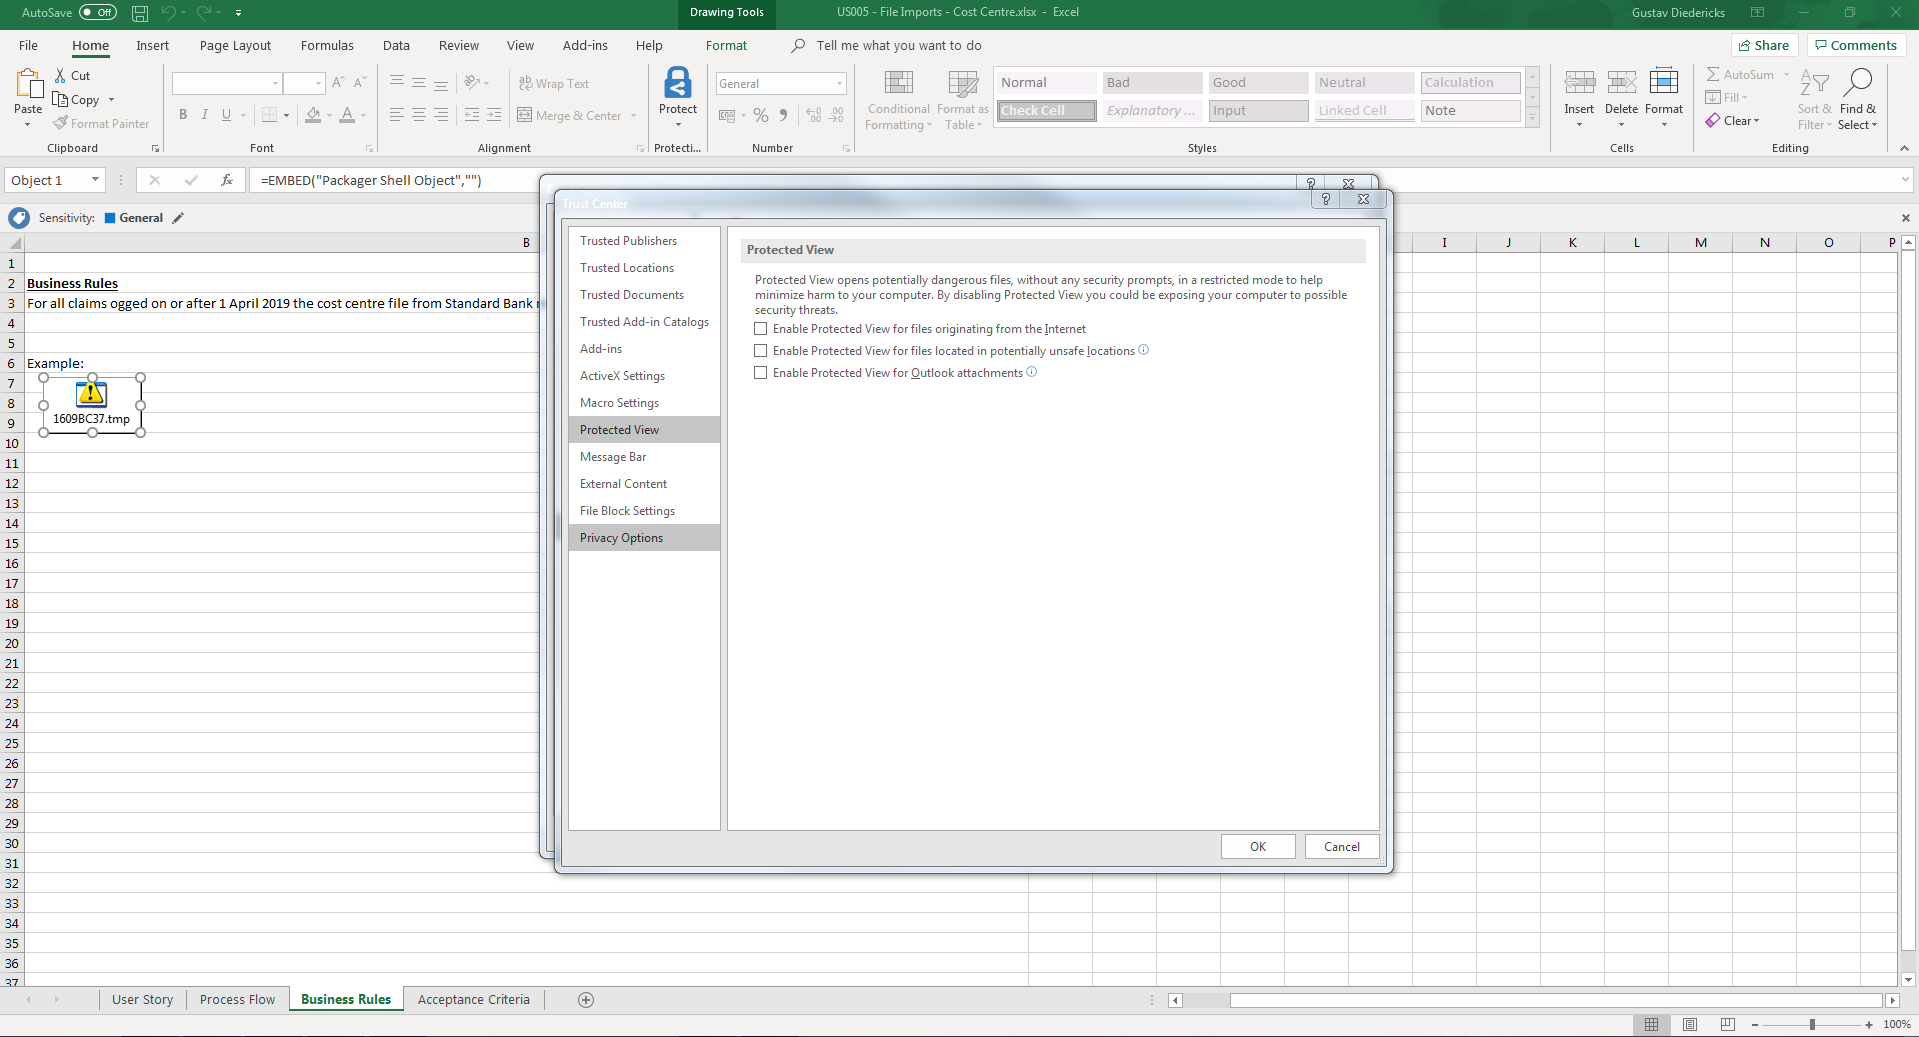
Task: Open Conditional Formatting
Action: (899, 99)
